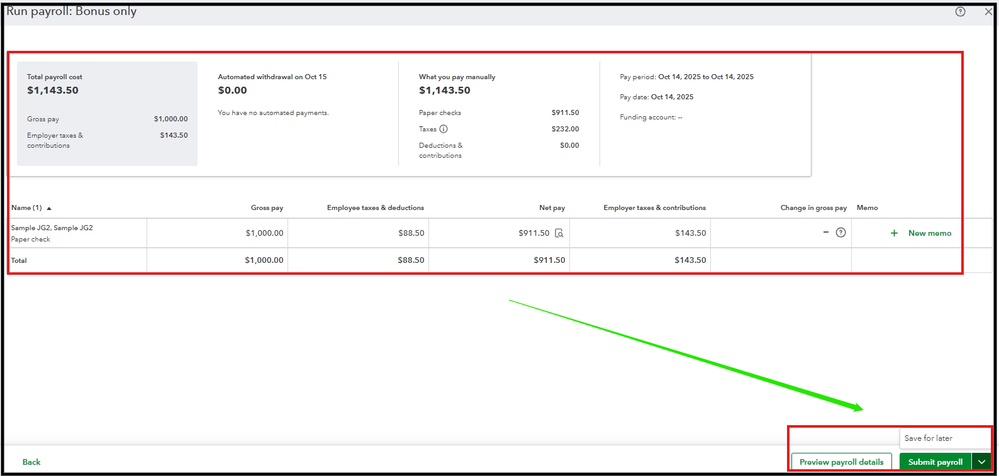Go Back to previous step
The height and width of the screenshot is (476, 999).
click(x=31, y=462)
